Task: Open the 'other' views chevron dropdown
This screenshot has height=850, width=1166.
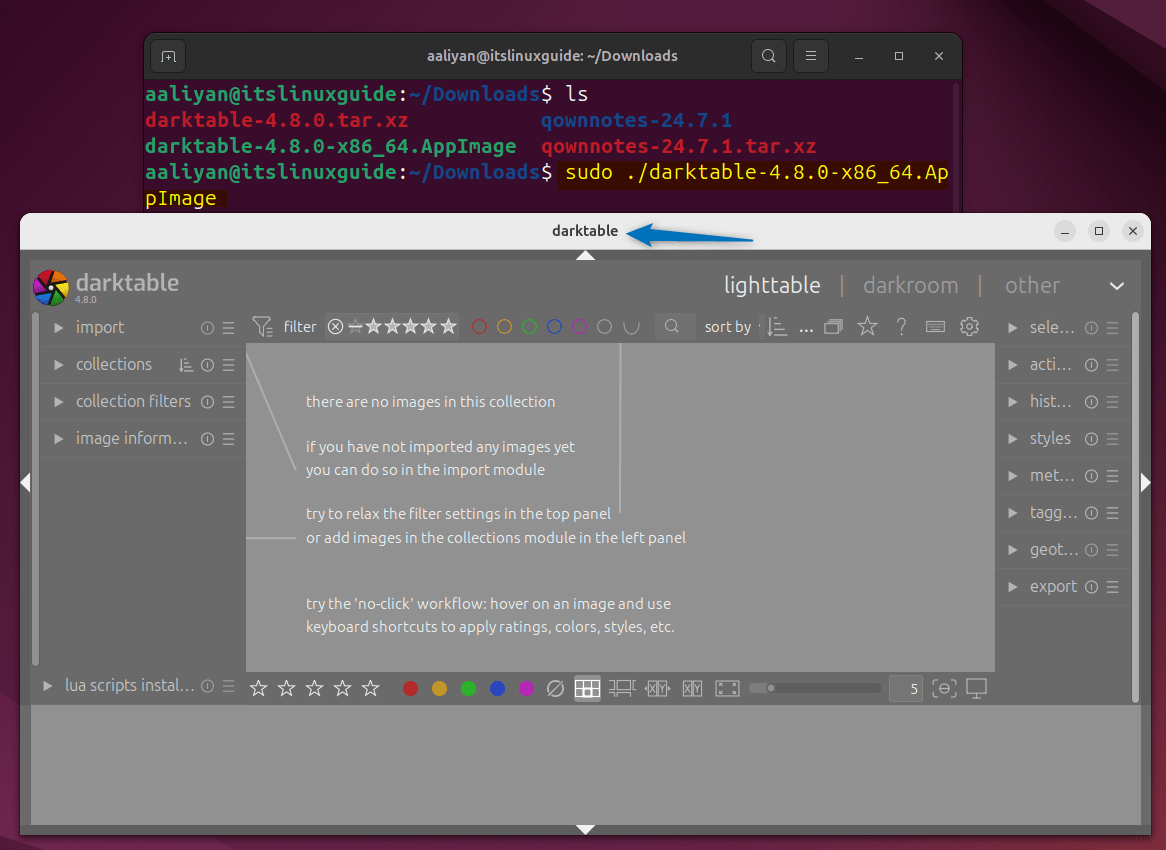Action: (1117, 285)
